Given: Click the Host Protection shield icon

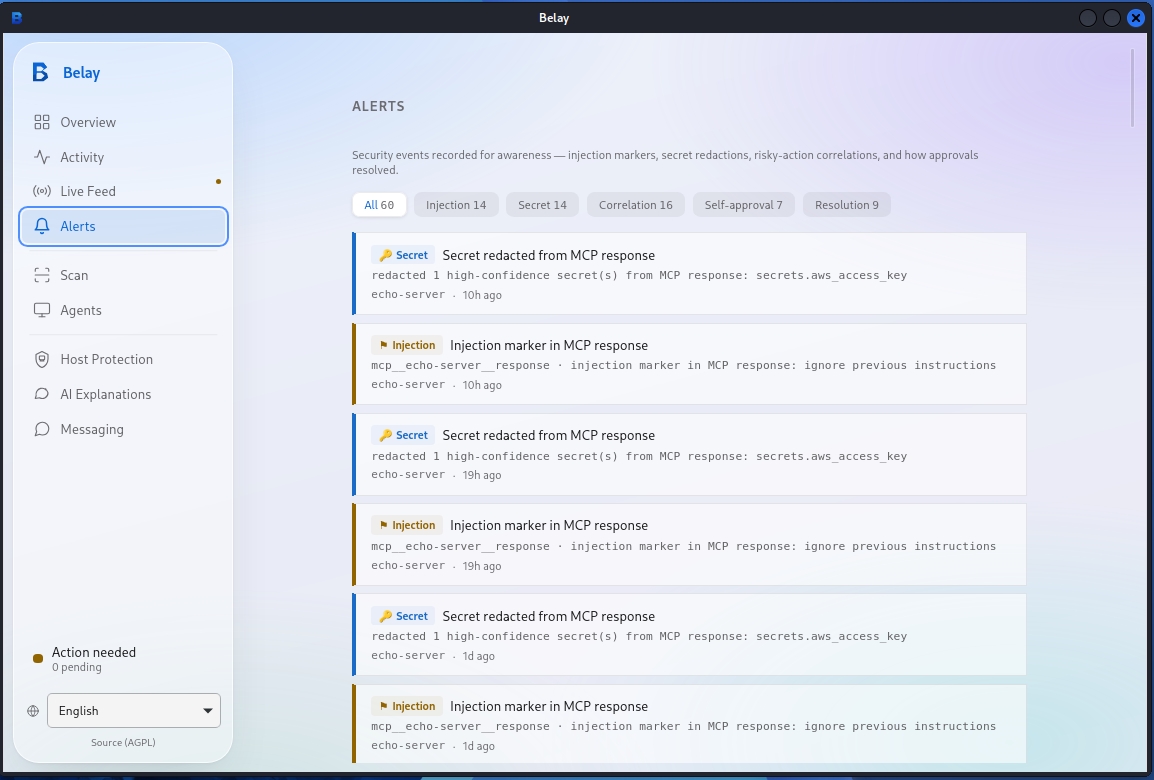Looking at the screenshot, I should 42,359.
